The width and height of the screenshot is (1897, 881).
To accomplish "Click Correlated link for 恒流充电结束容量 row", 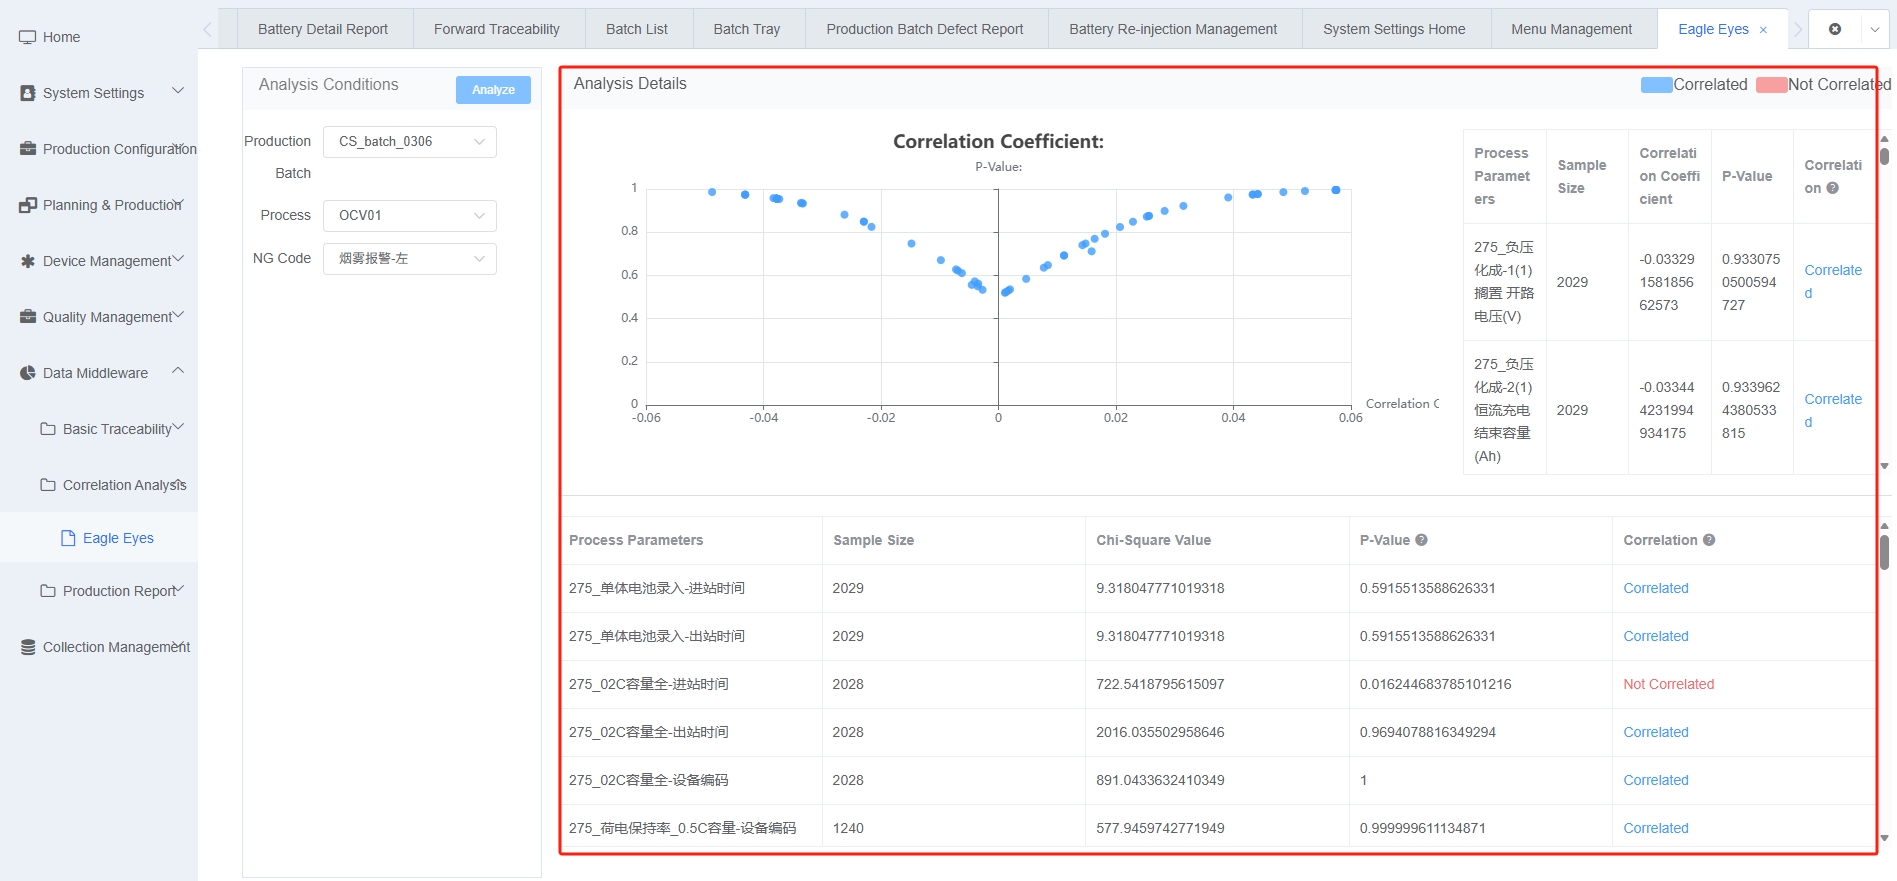I will click(x=1833, y=411).
